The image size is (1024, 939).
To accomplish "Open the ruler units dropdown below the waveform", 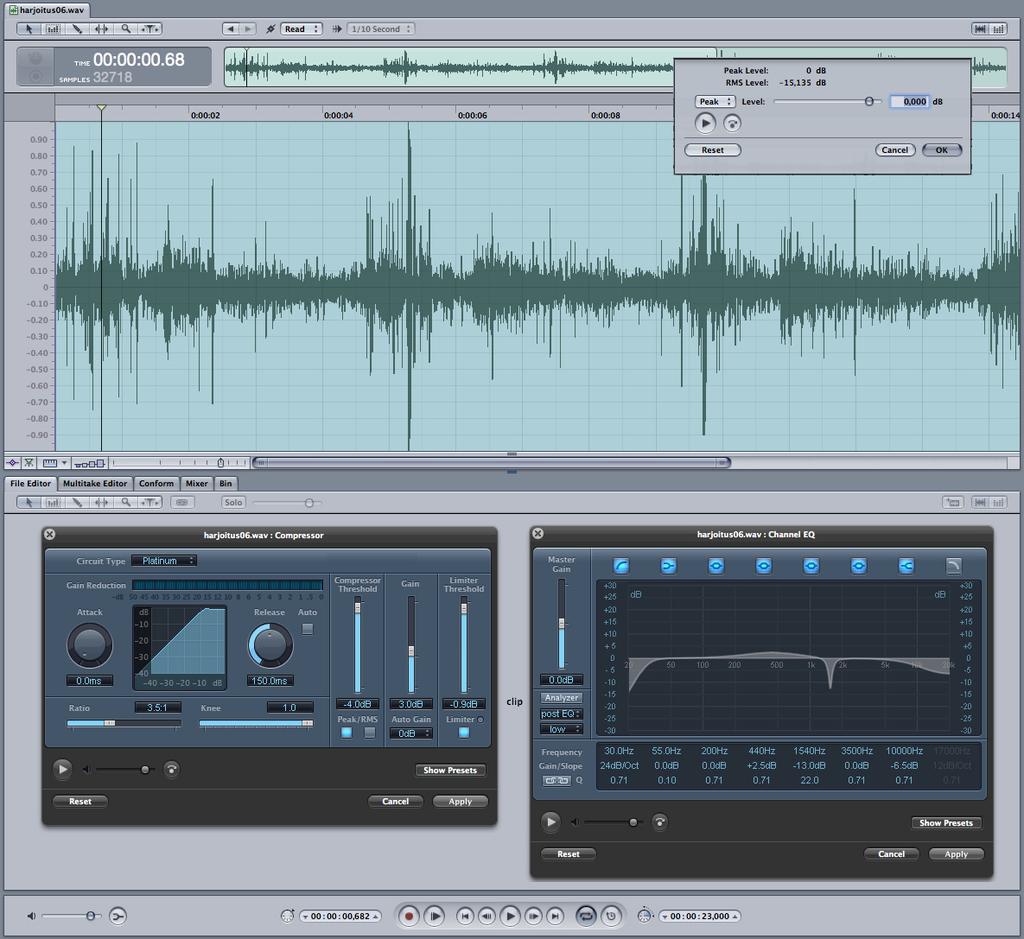I will 55,463.
